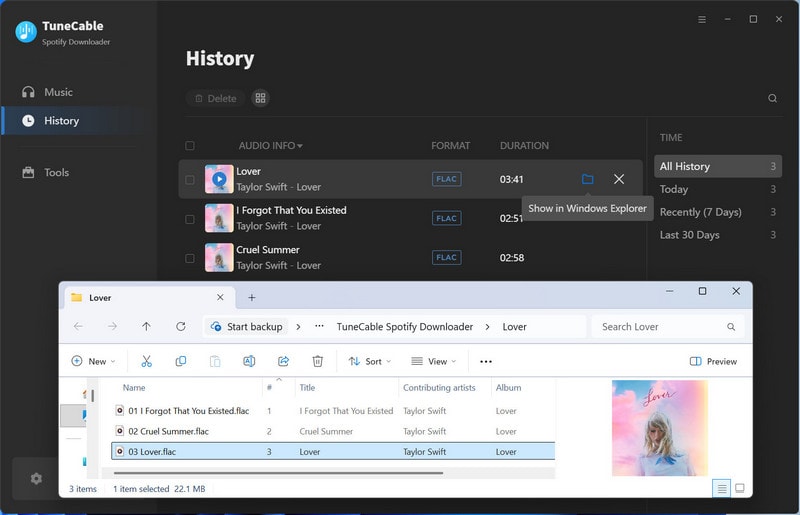This screenshot has width=800, height=515.
Task: Remove Lover track with the X icon
Action: click(619, 179)
